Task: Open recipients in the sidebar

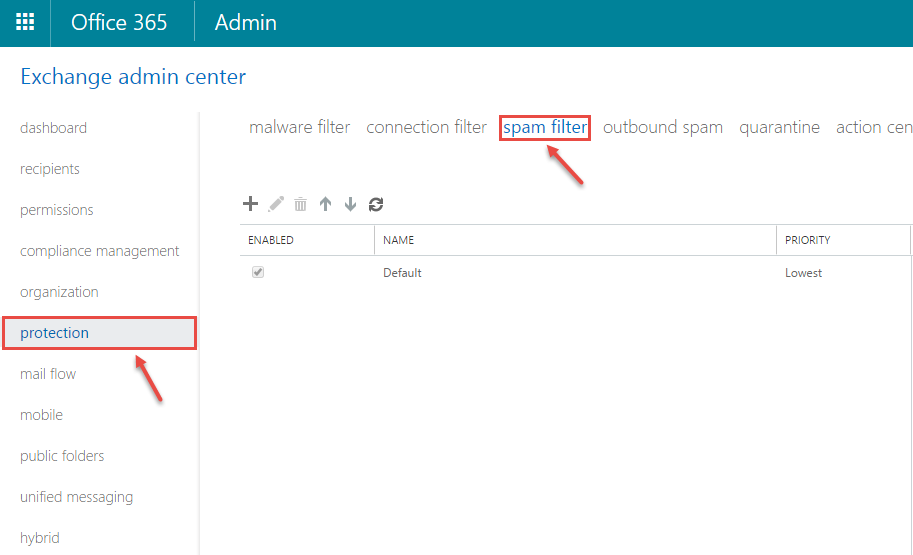Action: click(x=50, y=169)
